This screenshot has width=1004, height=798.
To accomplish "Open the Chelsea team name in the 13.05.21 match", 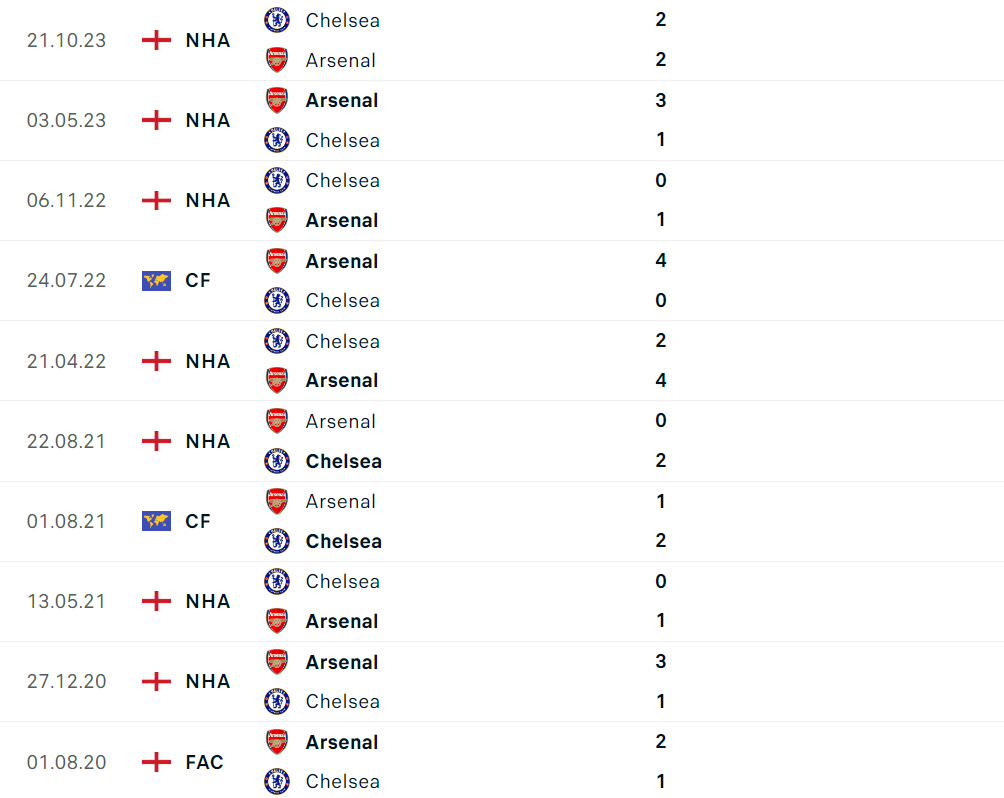I will pyautogui.click(x=342, y=581).
